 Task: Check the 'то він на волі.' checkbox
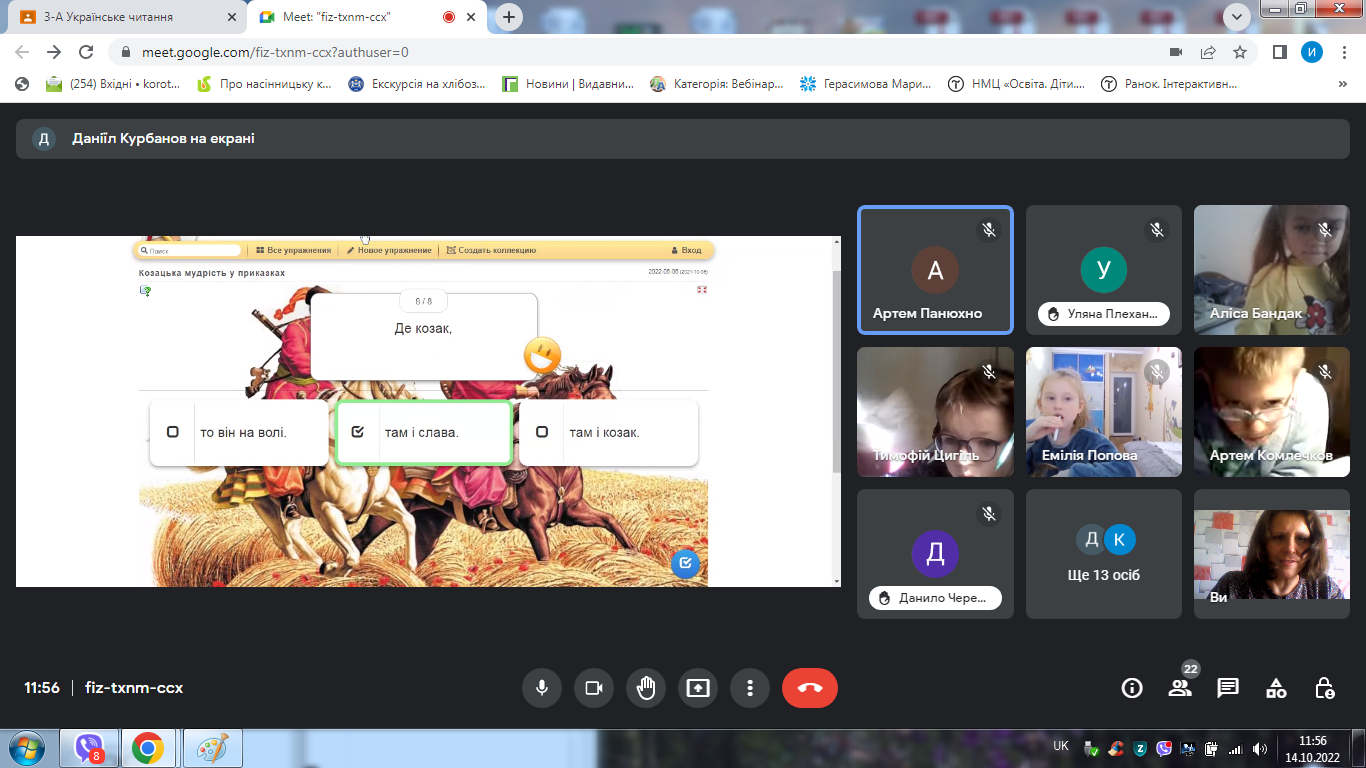[173, 432]
